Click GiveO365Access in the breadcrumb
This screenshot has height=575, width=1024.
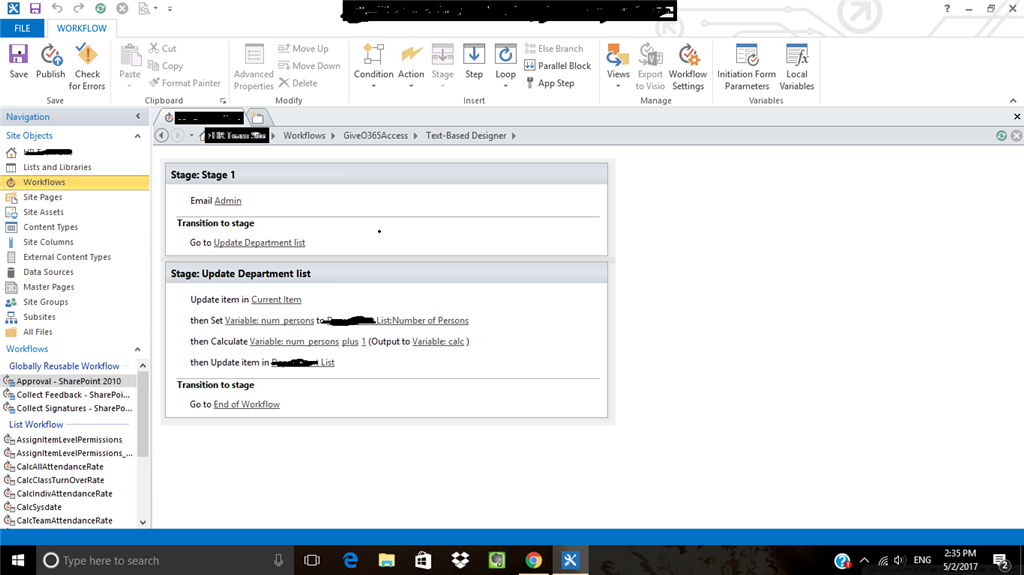(376, 135)
